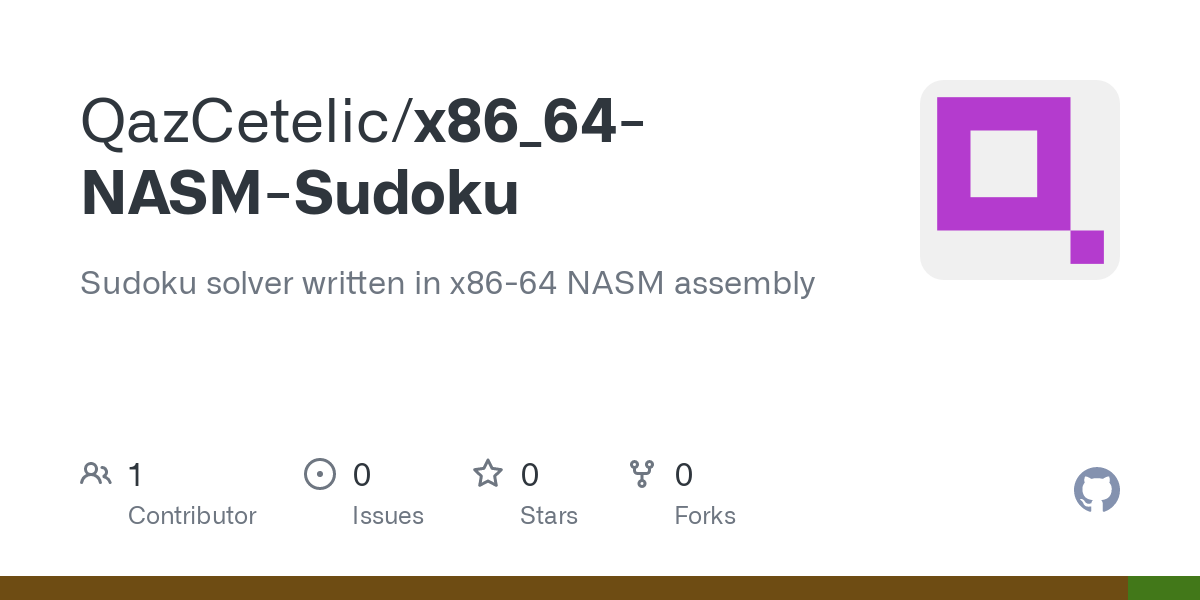Open the GitHub Octocat logo
The image size is (1200, 600).
pyautogui.click(x=1096, y=491)
